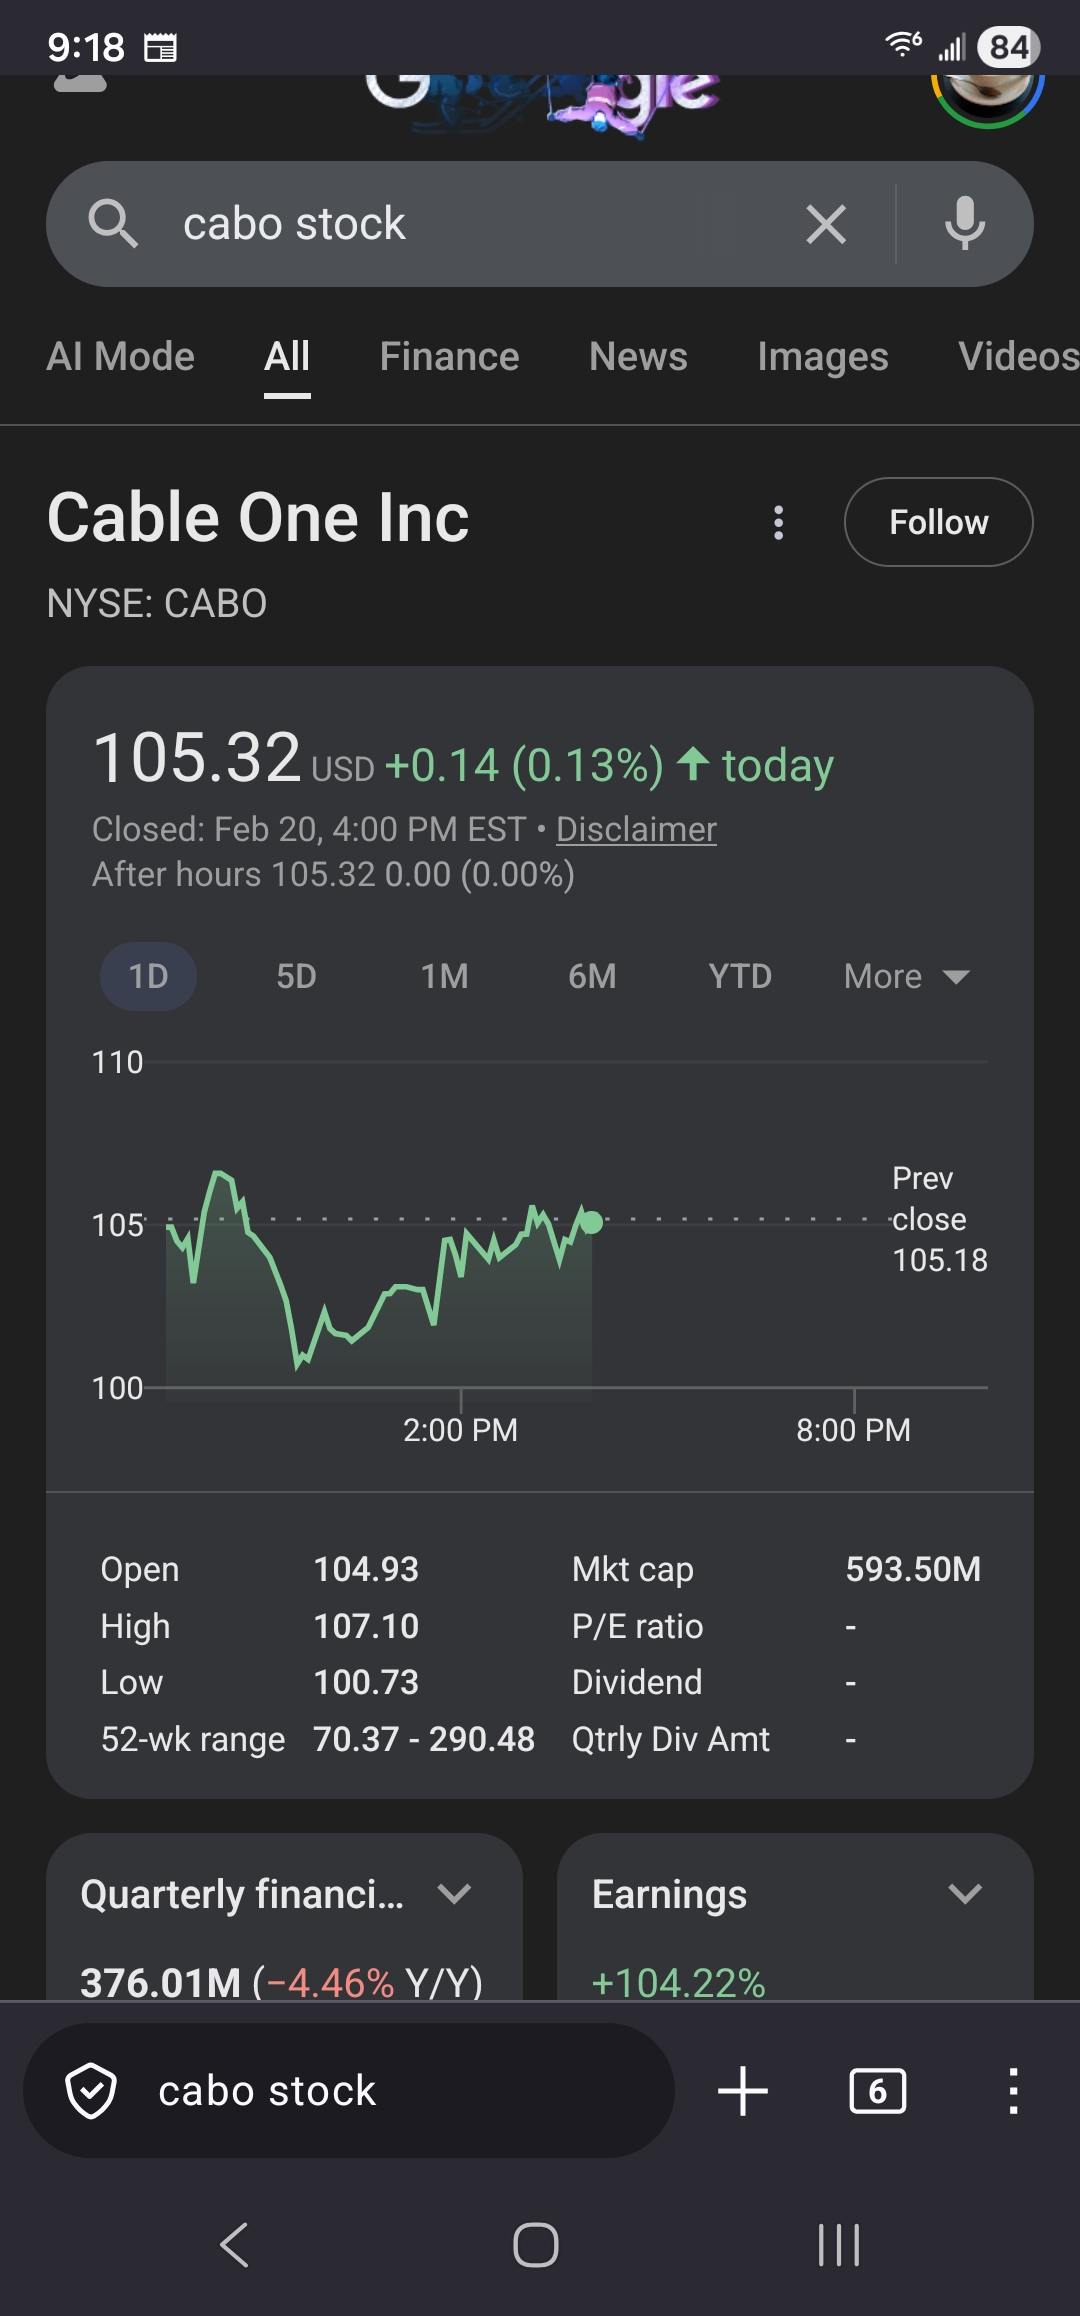Viewport: 1080px width, 2316px height.
Task: Tap the microphone voice search icon
Action: point(965,224)
